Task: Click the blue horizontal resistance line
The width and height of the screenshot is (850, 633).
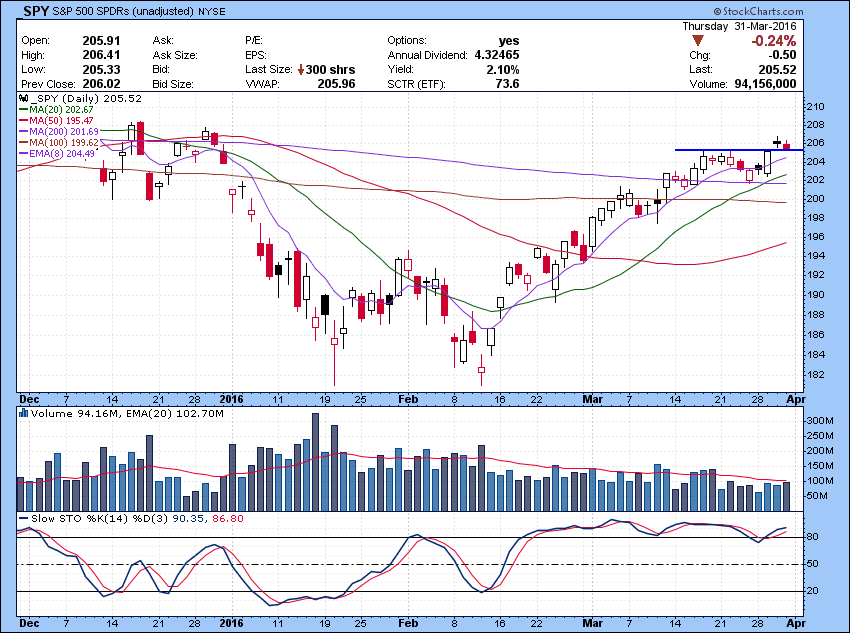Action: tap(739, 150)
